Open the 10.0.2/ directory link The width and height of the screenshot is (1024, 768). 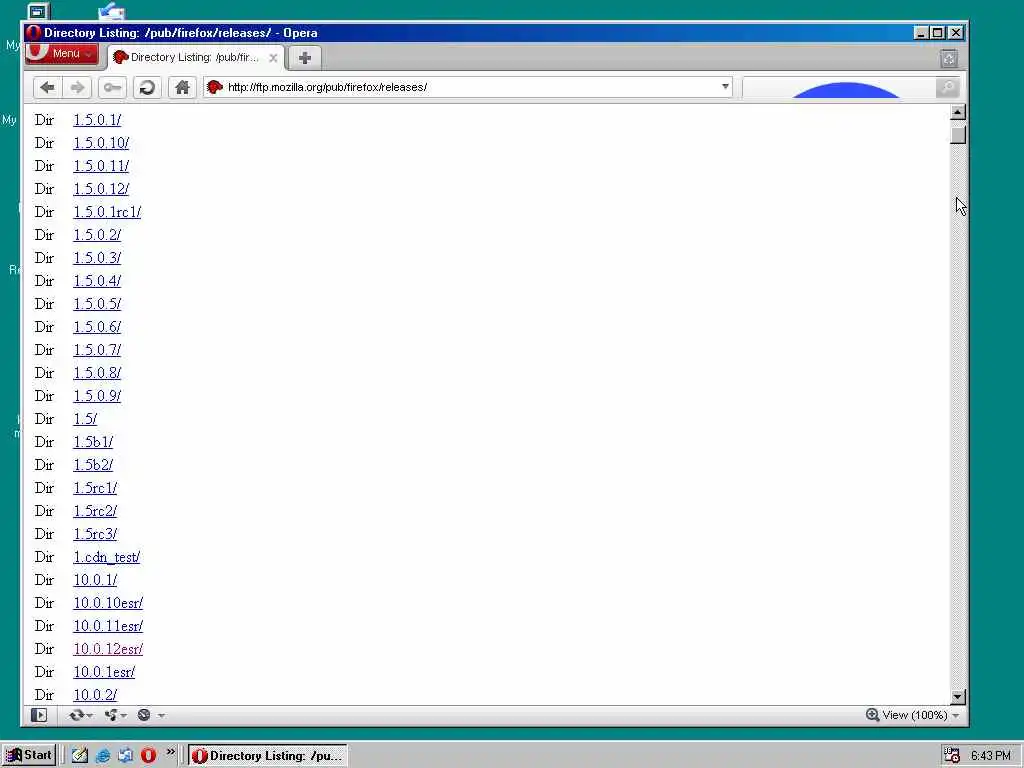[x=95, y=695]
